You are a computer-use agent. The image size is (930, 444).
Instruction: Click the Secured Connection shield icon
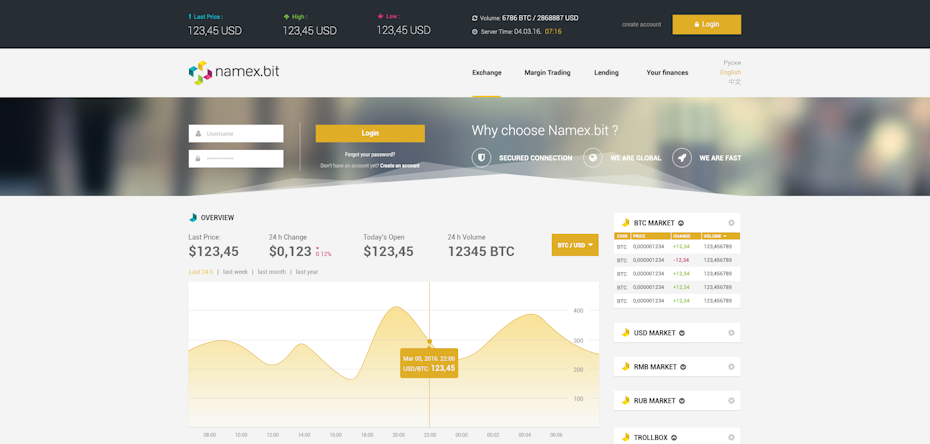click(481, 158)
